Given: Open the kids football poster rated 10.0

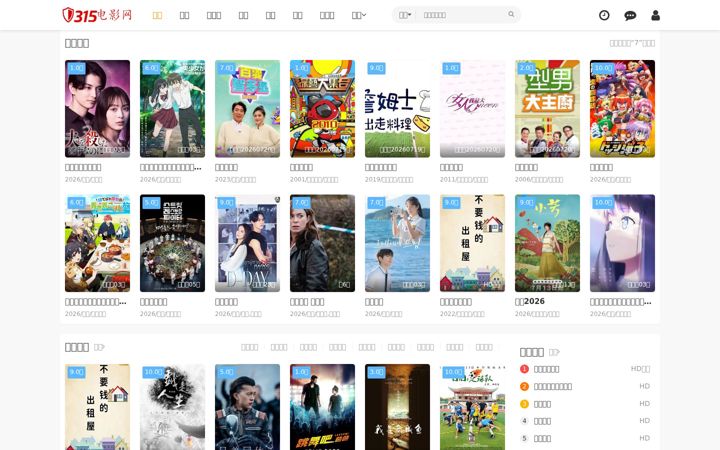Looking at the screenshot, I should tap(472, 407).
